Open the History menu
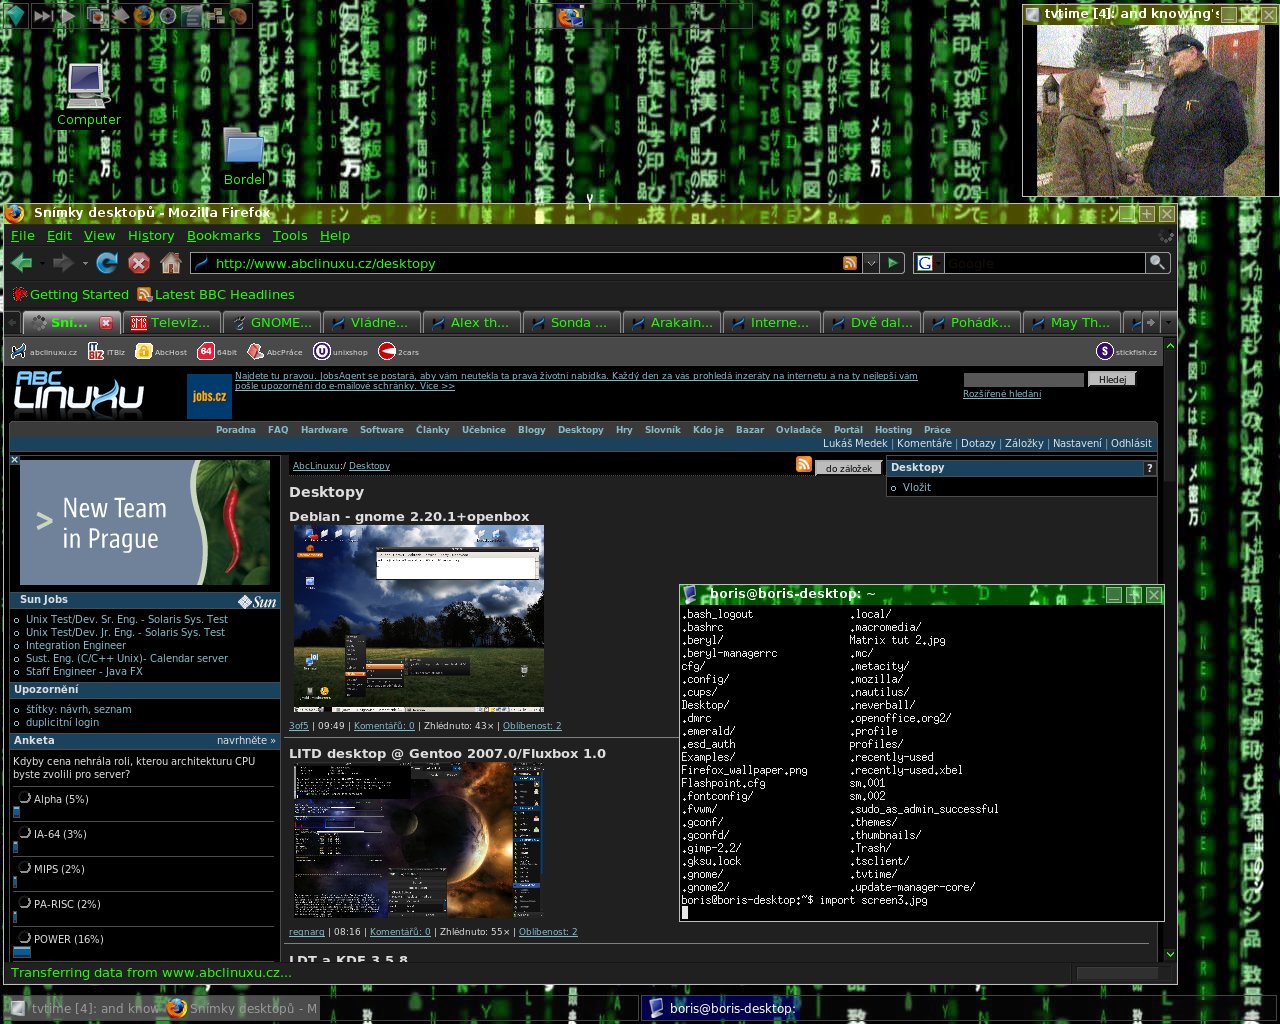Screen dimensions: 1280x1024 tap(151, 236)
